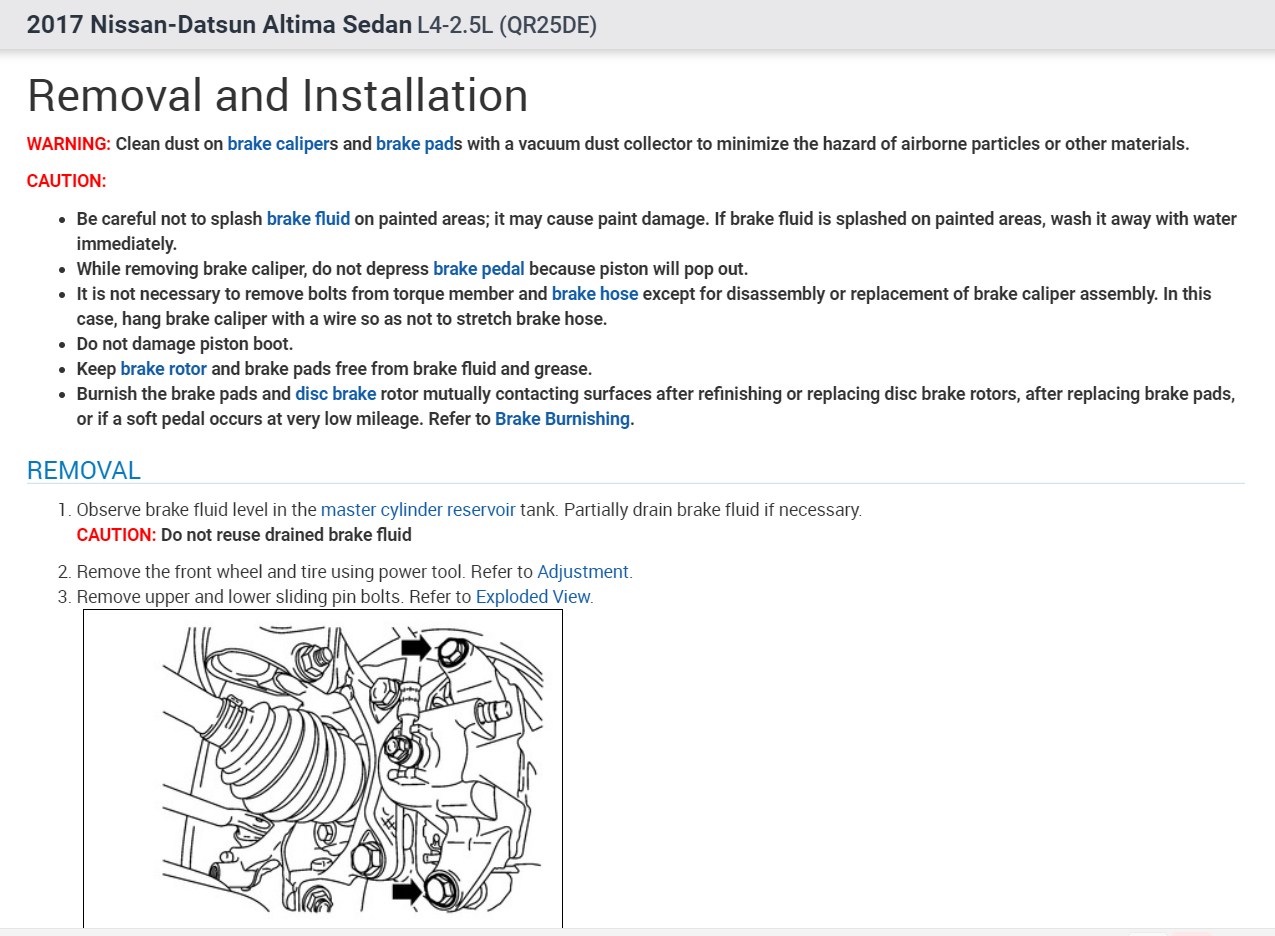Open the brake pedal link

coord(479,269)
